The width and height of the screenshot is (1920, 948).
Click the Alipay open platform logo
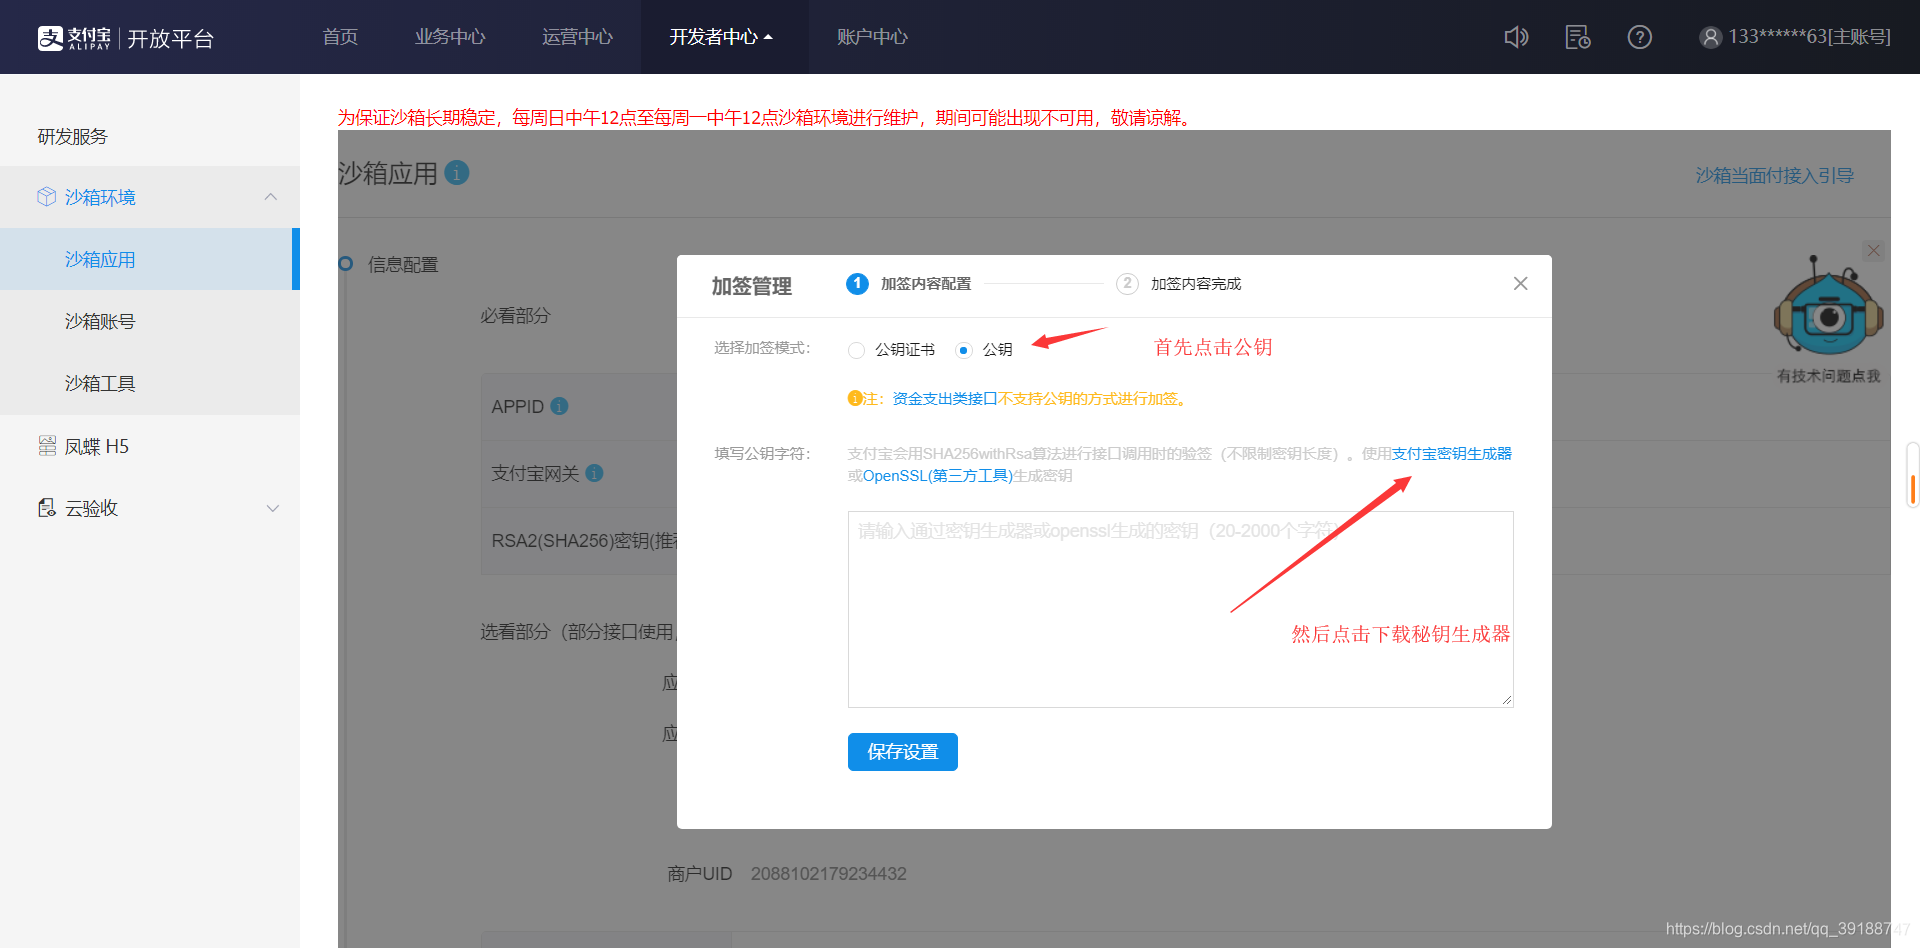click(125, 38)
